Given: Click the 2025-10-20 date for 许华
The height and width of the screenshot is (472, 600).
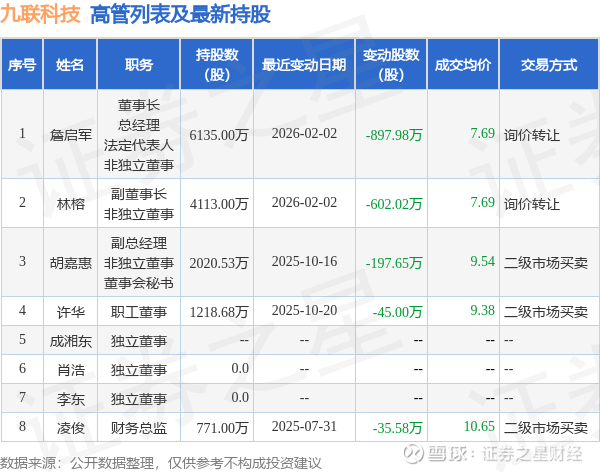Looking at the screenshot, I should 304,310.
